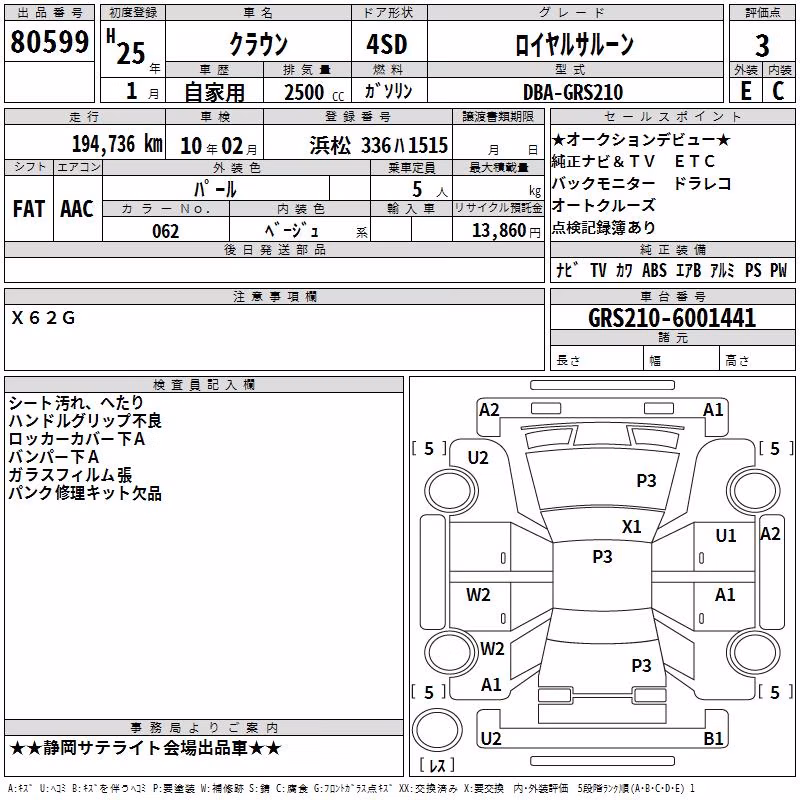Select the shaken expiry 10年02月
Screen dimensions: 800x800
click(x=219, y=146)
